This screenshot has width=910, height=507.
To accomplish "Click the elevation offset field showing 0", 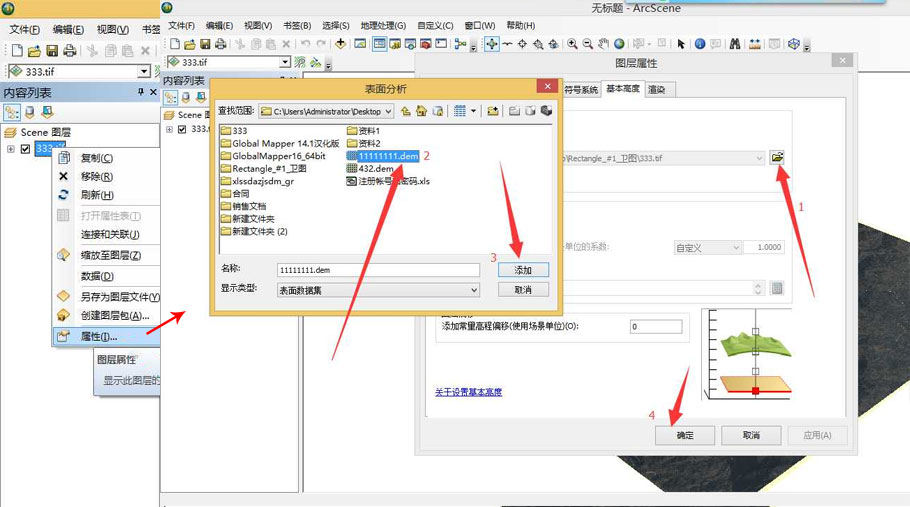I will click(656, 326).
